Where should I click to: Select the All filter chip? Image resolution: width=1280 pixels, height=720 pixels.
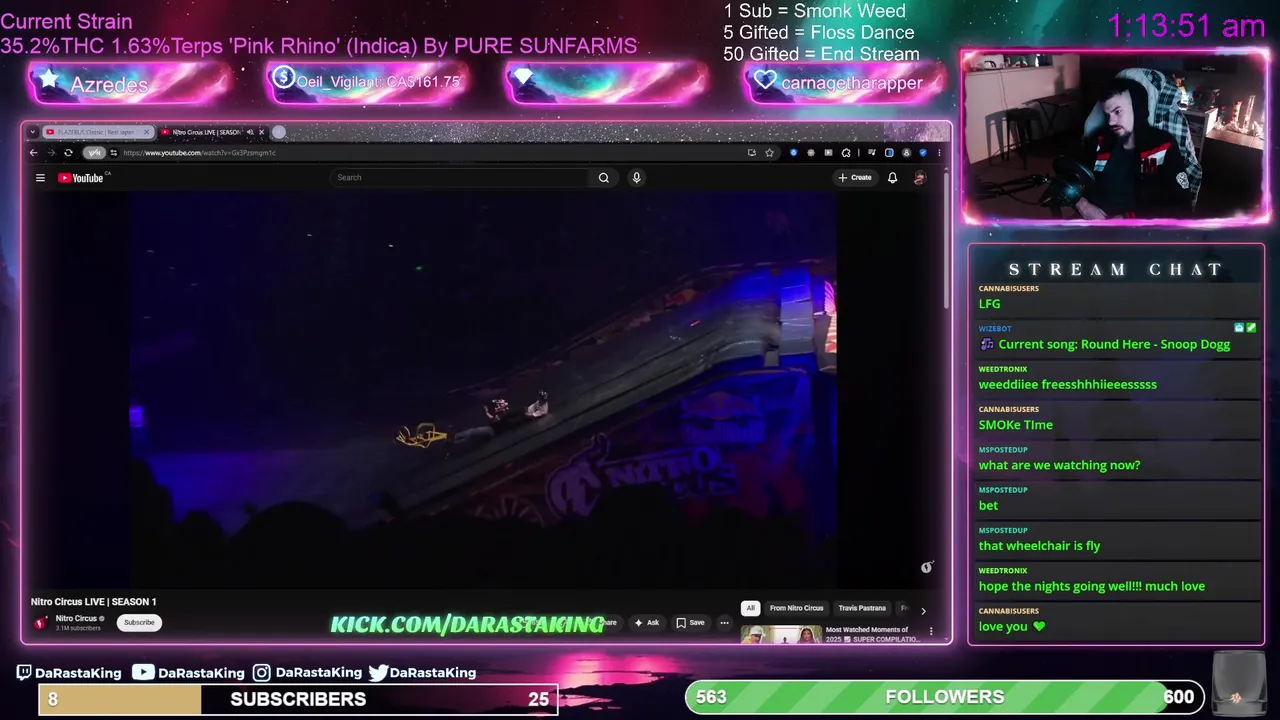tap(750, 608)
